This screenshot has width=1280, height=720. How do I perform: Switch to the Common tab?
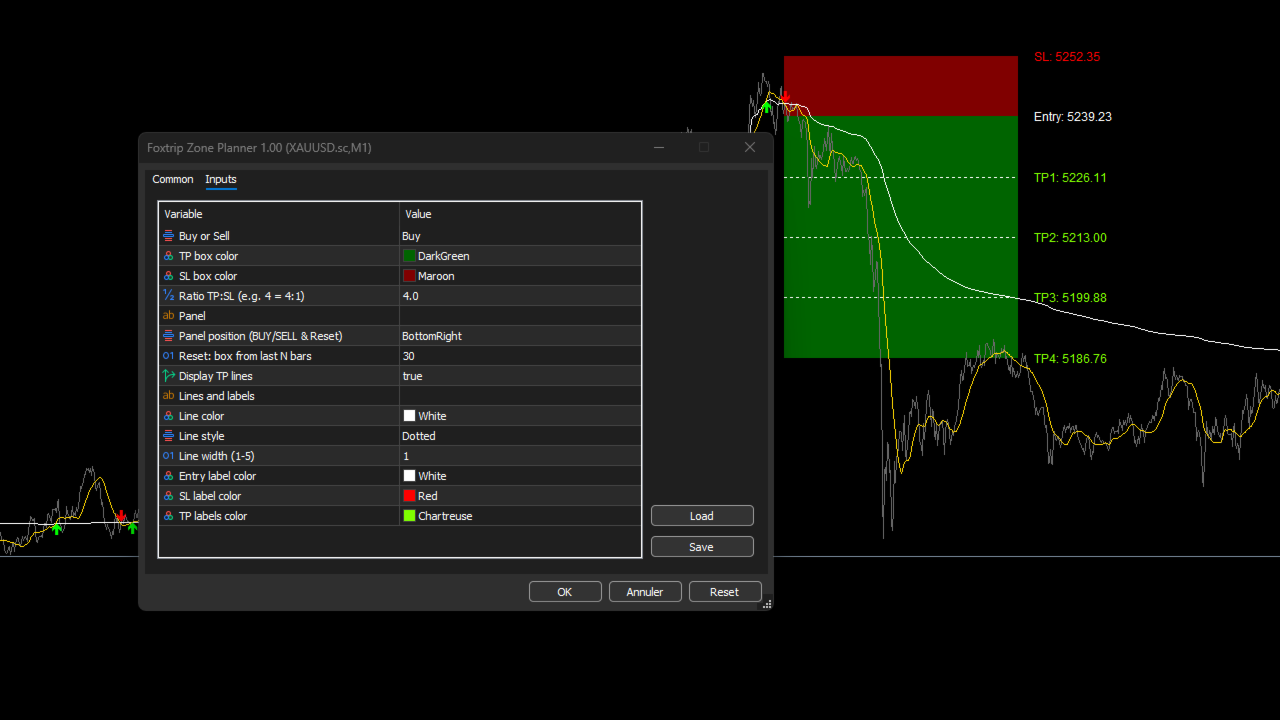(173, 180)
